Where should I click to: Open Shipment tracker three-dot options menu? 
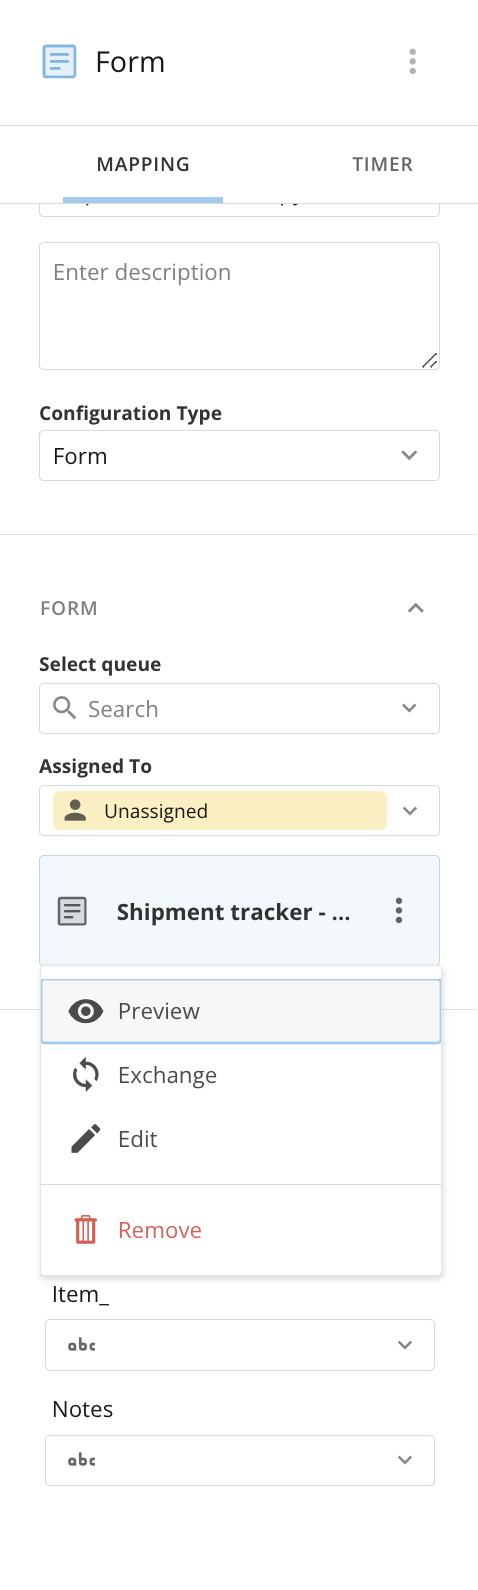399,910
